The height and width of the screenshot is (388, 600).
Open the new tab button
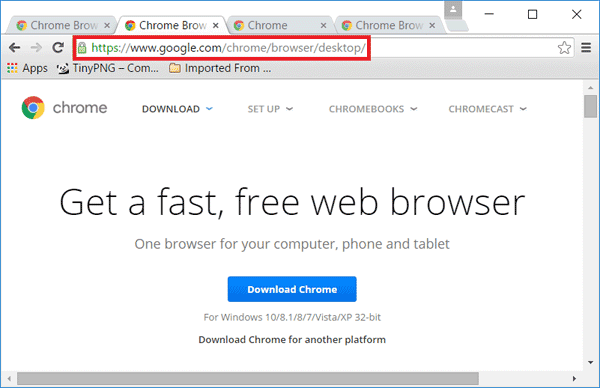tap(457, 25)
